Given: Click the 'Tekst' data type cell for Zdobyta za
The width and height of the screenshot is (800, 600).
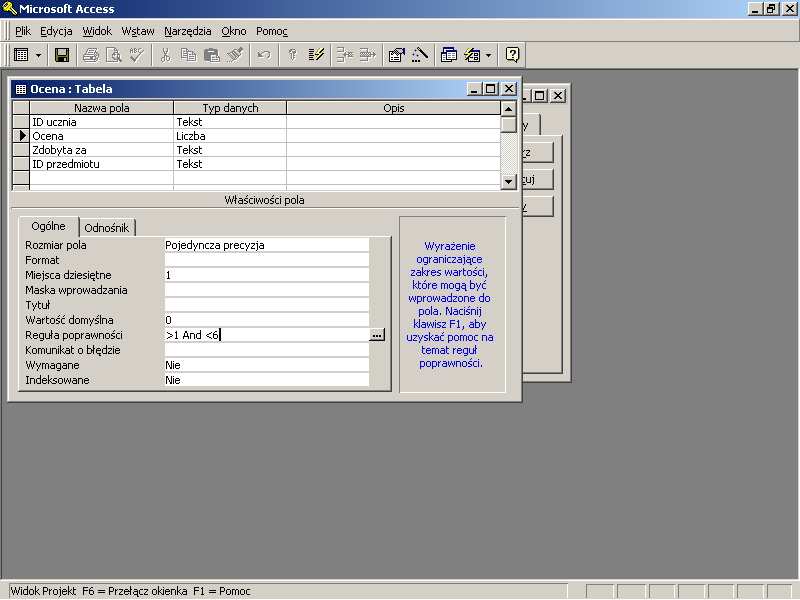Looking at the screenshot, I should click(x=229, y=150).
